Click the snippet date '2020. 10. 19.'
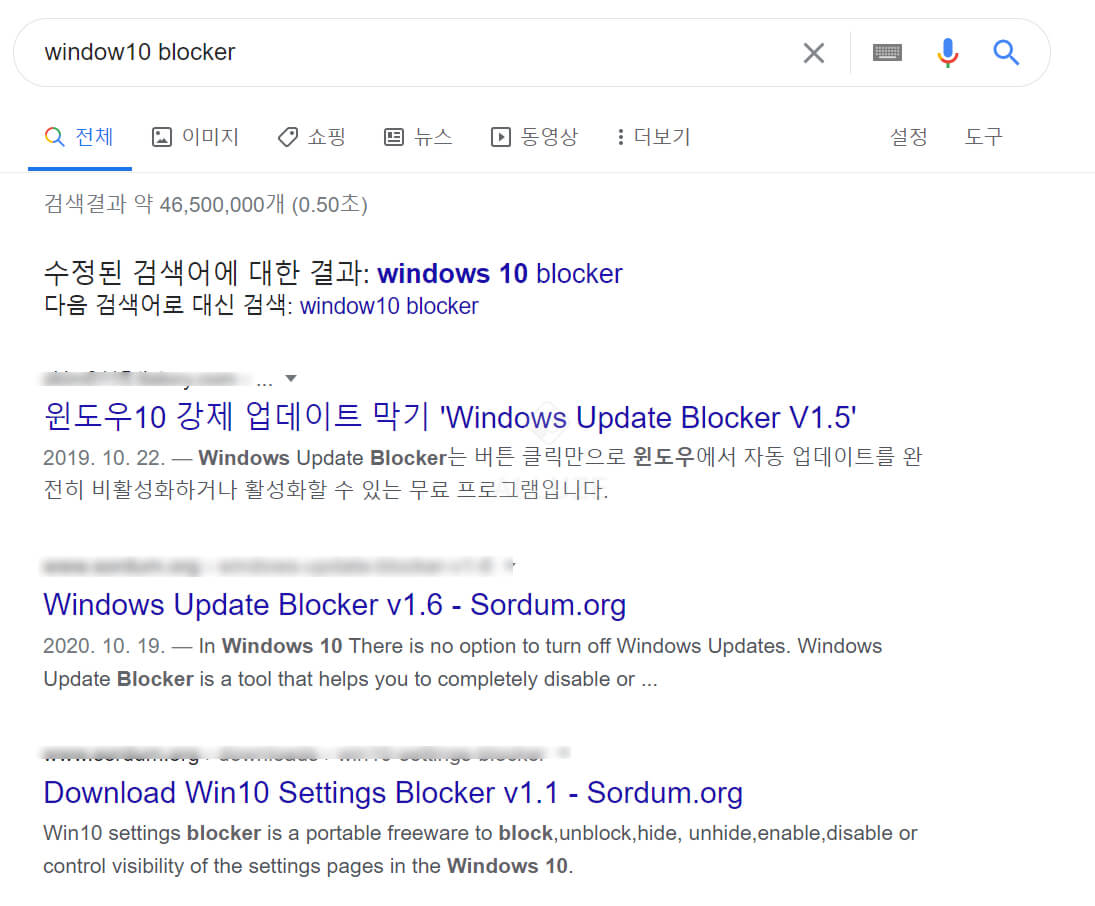The width and height of the screenshot is (1095, 906). (x=104, y=646)
